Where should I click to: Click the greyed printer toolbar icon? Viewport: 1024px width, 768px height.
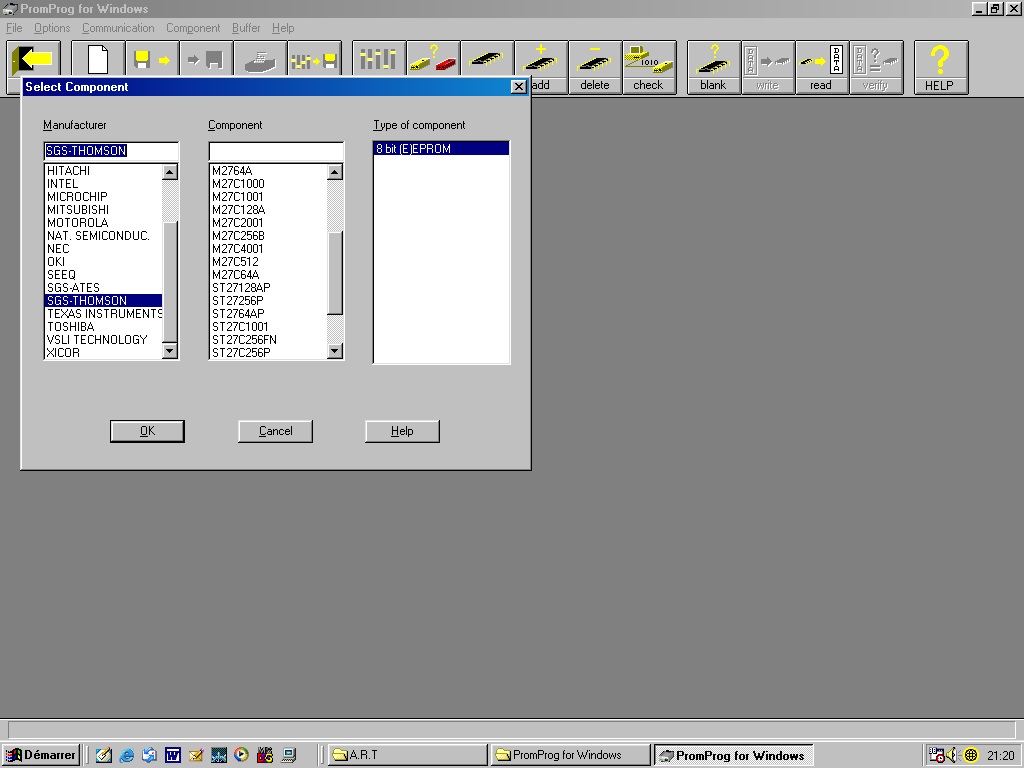[261, 59]
